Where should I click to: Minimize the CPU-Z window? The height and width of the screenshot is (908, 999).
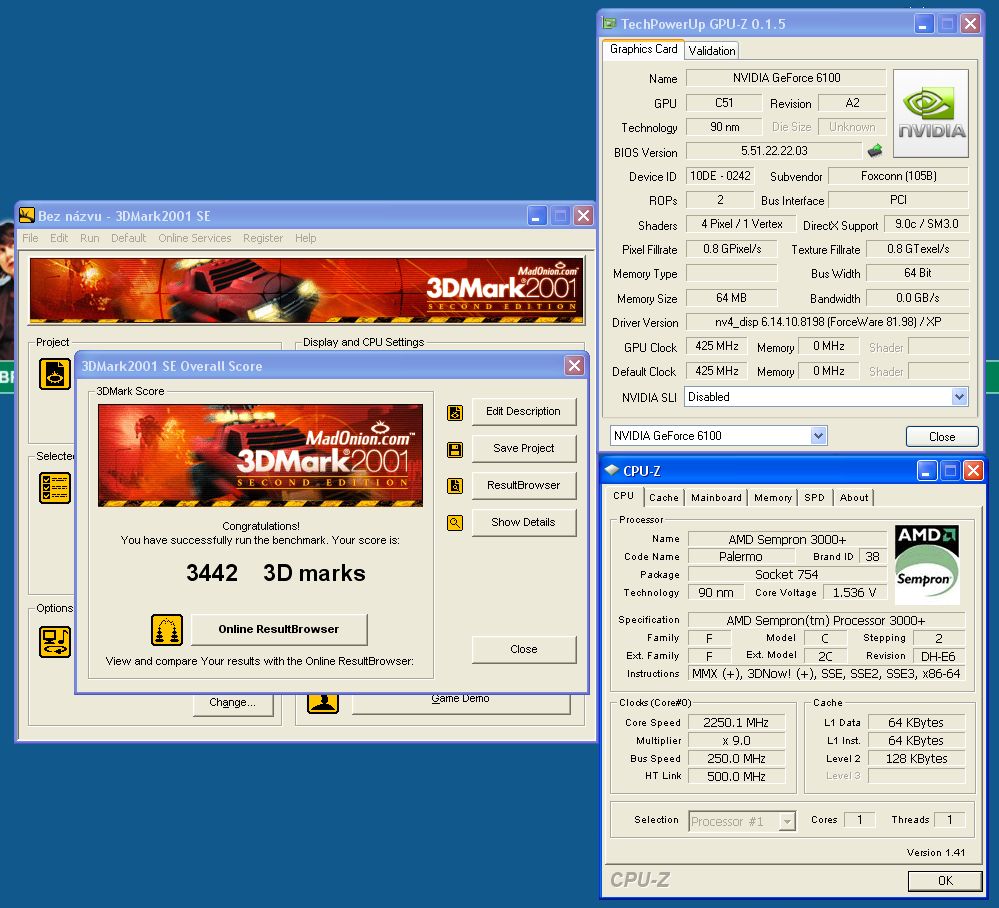click(927, 470)
